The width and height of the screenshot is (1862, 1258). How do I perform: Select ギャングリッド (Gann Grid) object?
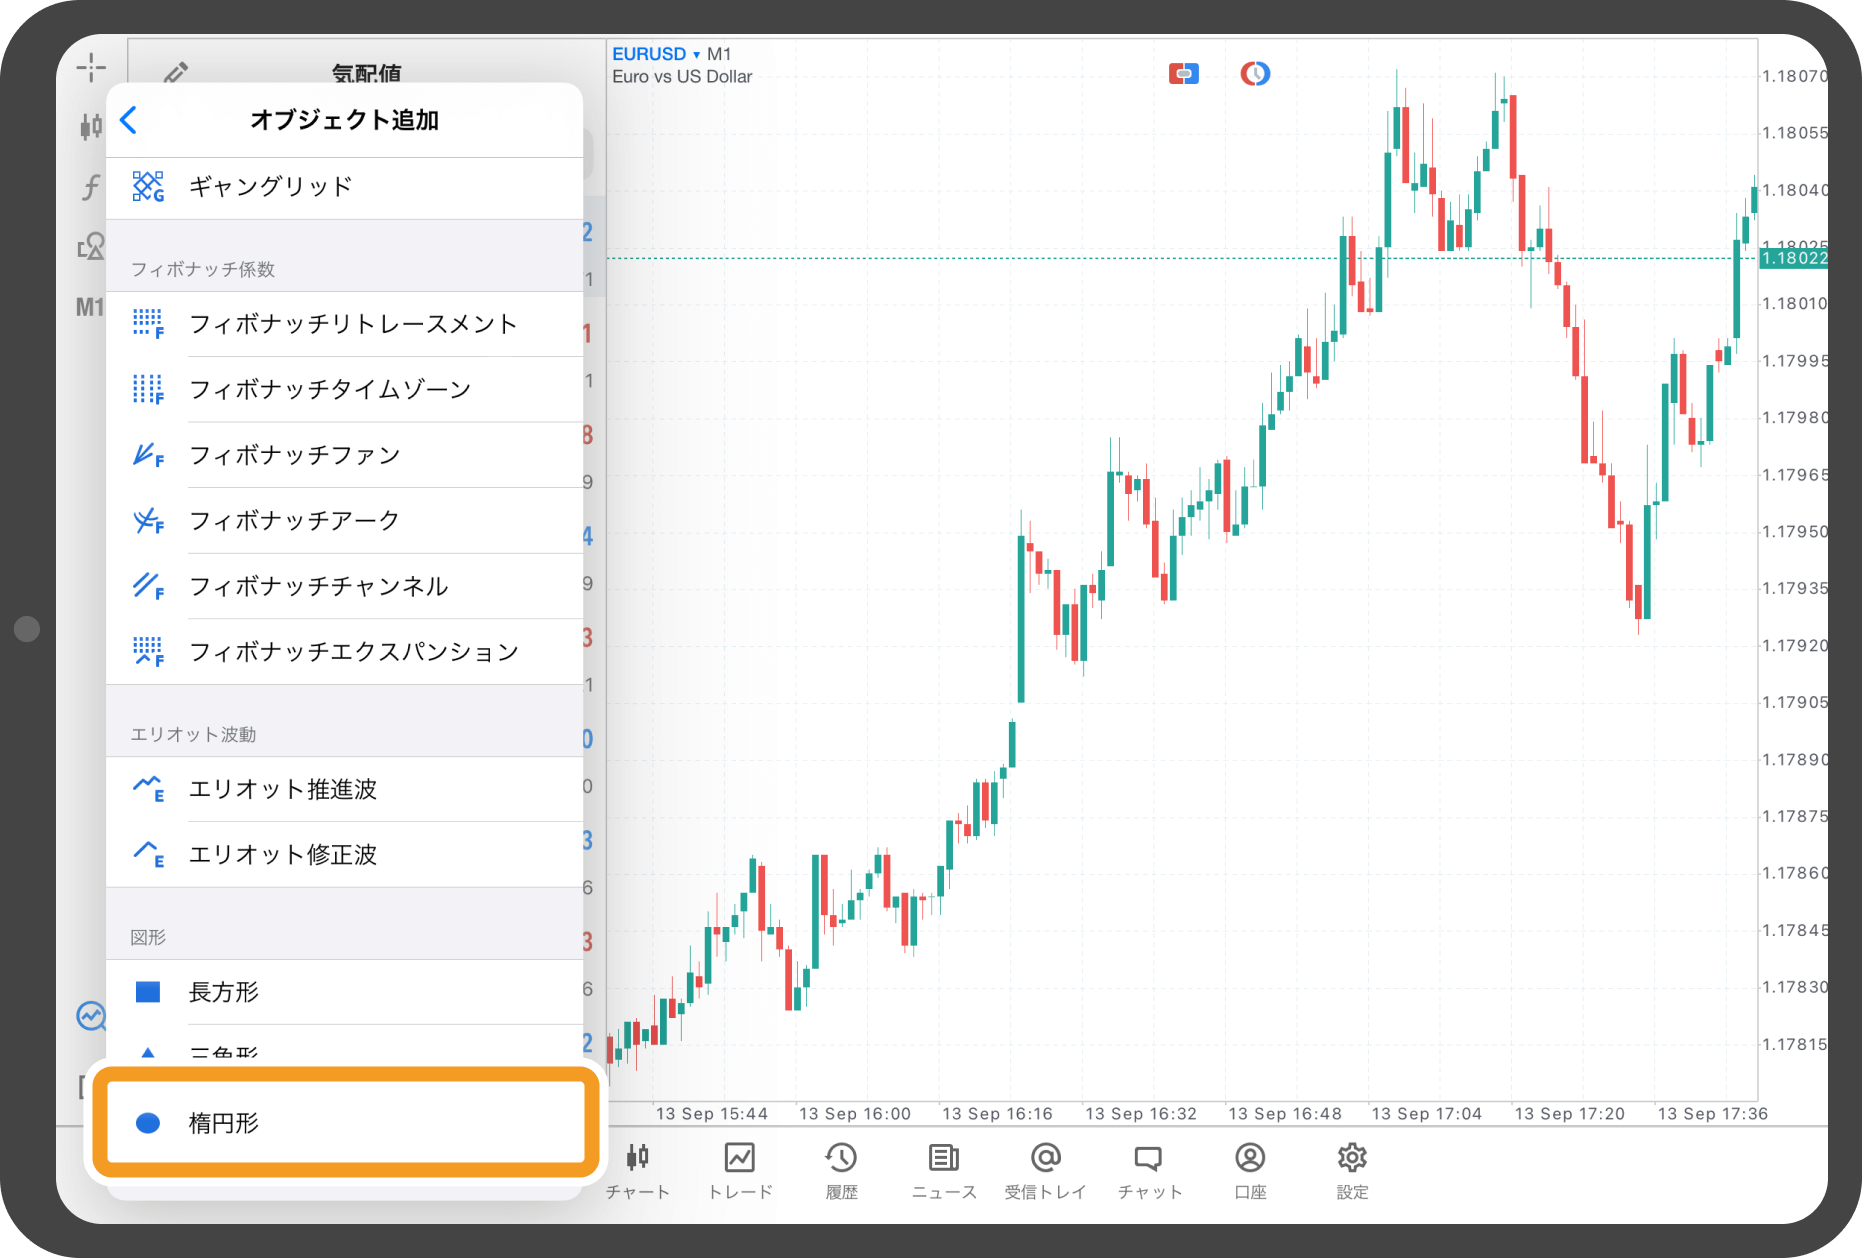(x=270, y=187)
